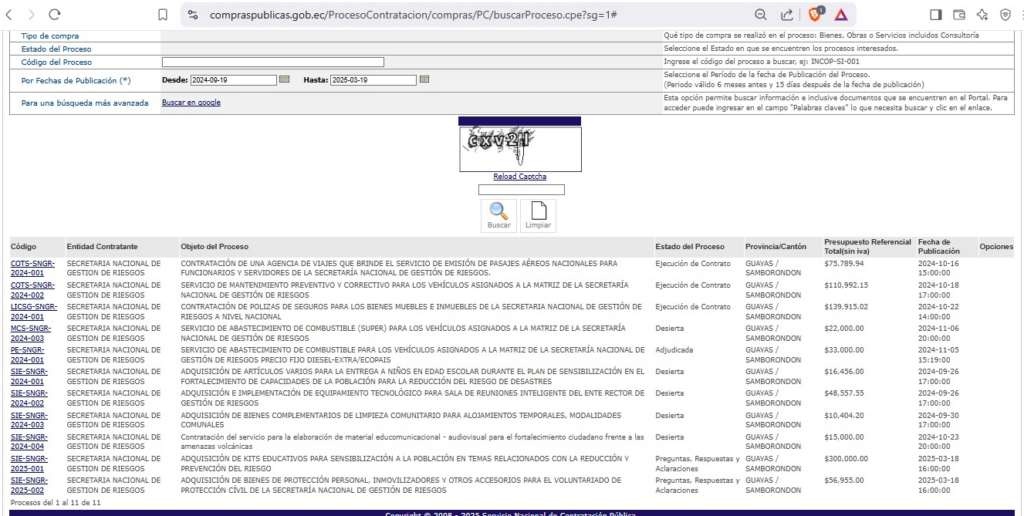
Task: Zoom out using the magnifier icon
Action: (x=761, y=14)
